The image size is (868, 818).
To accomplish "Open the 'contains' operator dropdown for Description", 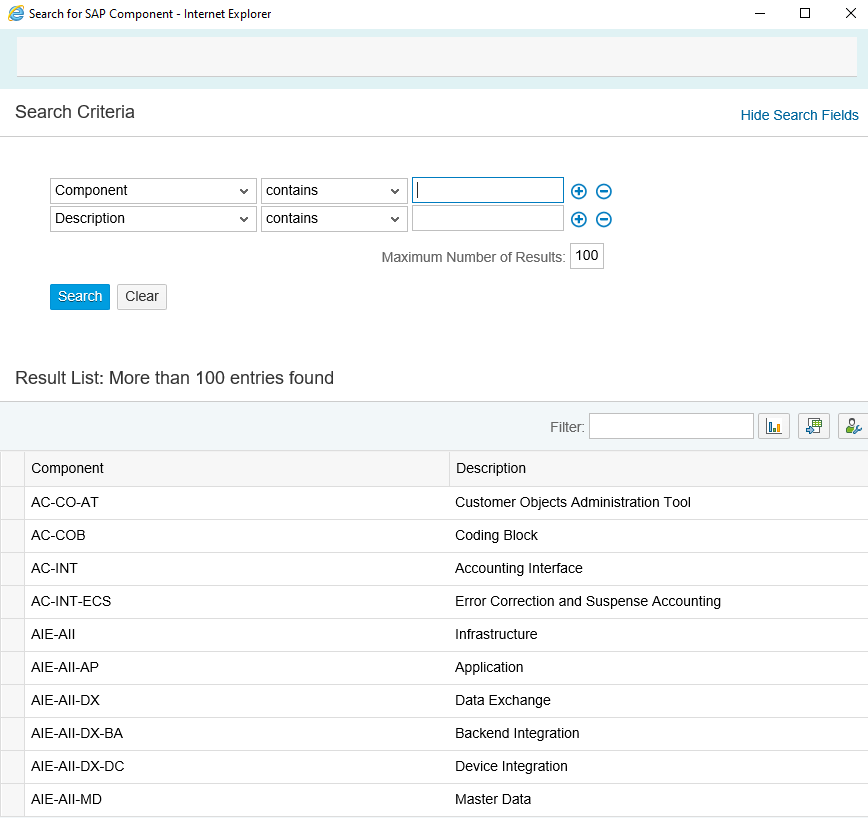I will click(334, 219).
